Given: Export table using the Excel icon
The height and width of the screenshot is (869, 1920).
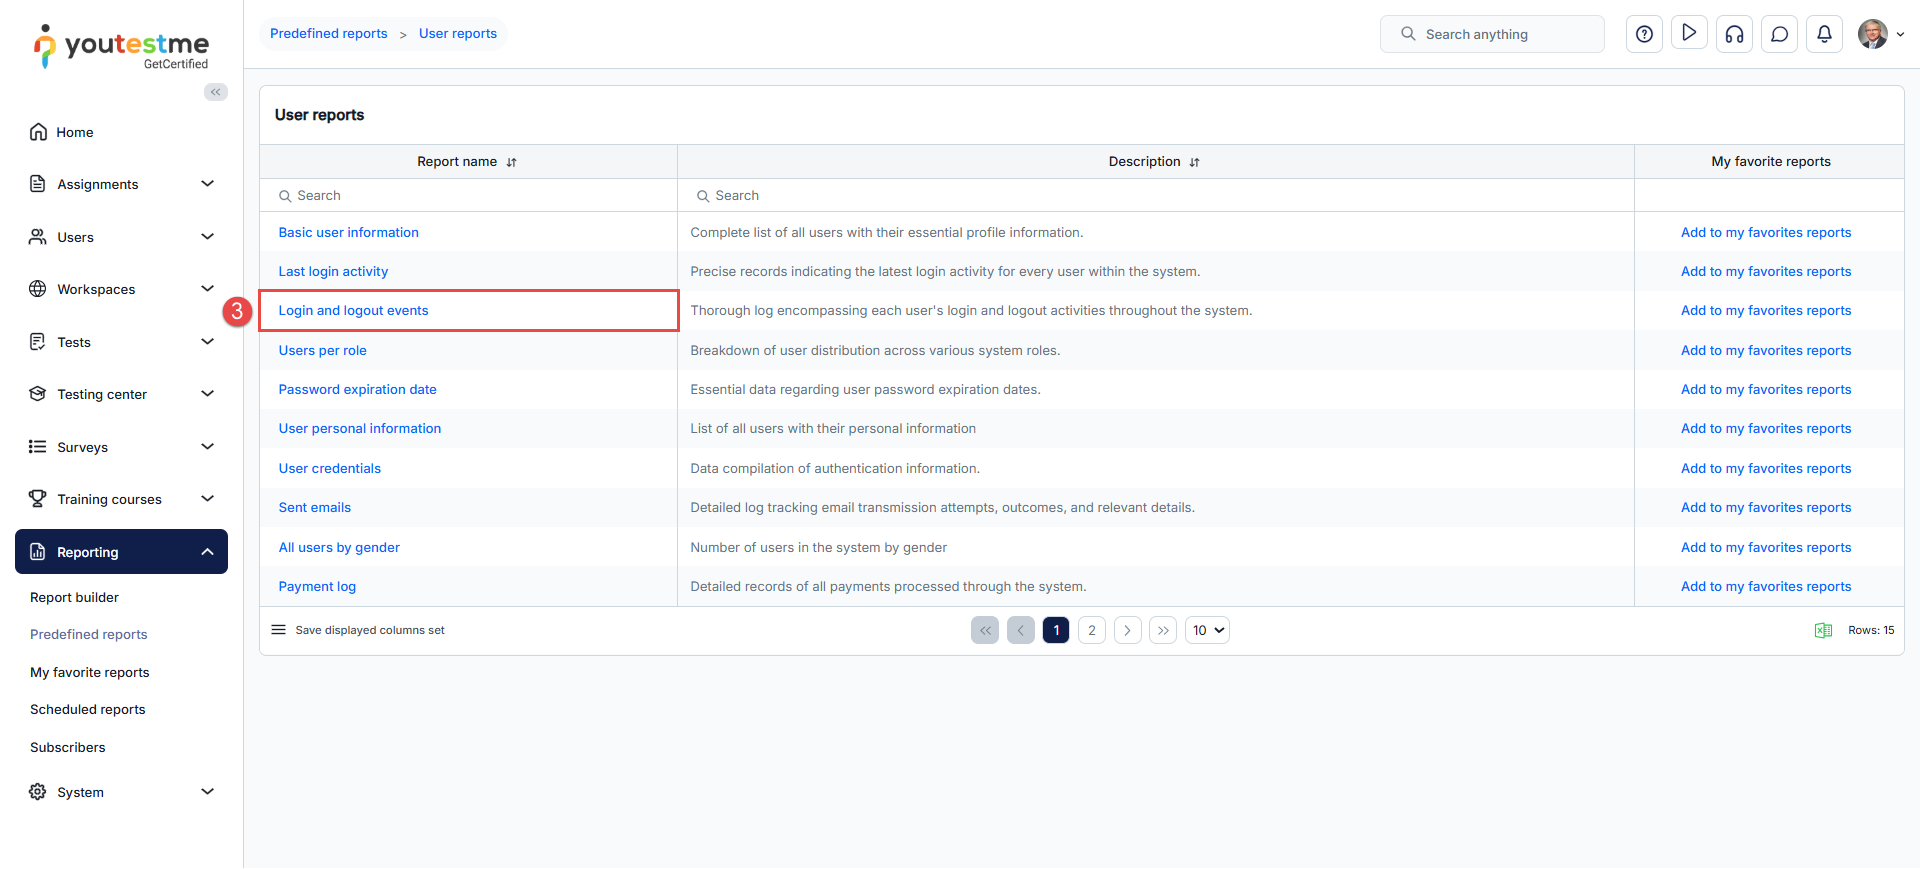Looking at the screenshot, I should 1823,630.
